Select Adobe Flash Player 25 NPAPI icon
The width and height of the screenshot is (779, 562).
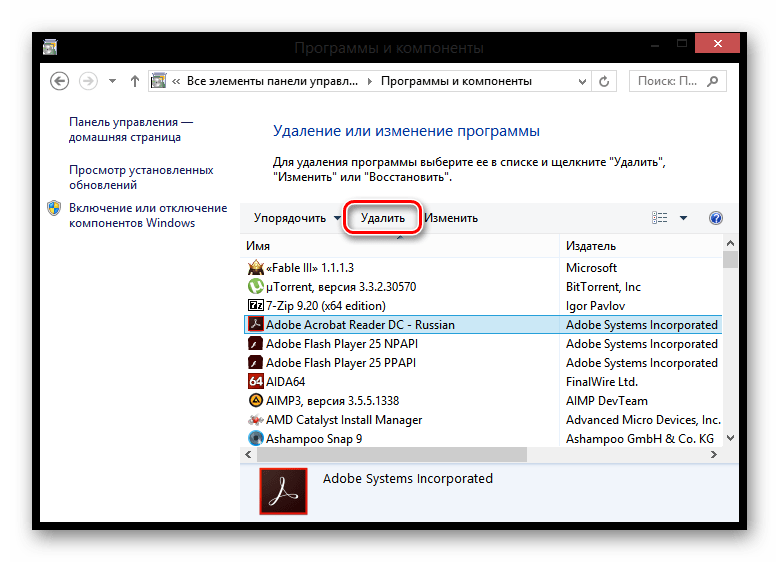[255, 343]
